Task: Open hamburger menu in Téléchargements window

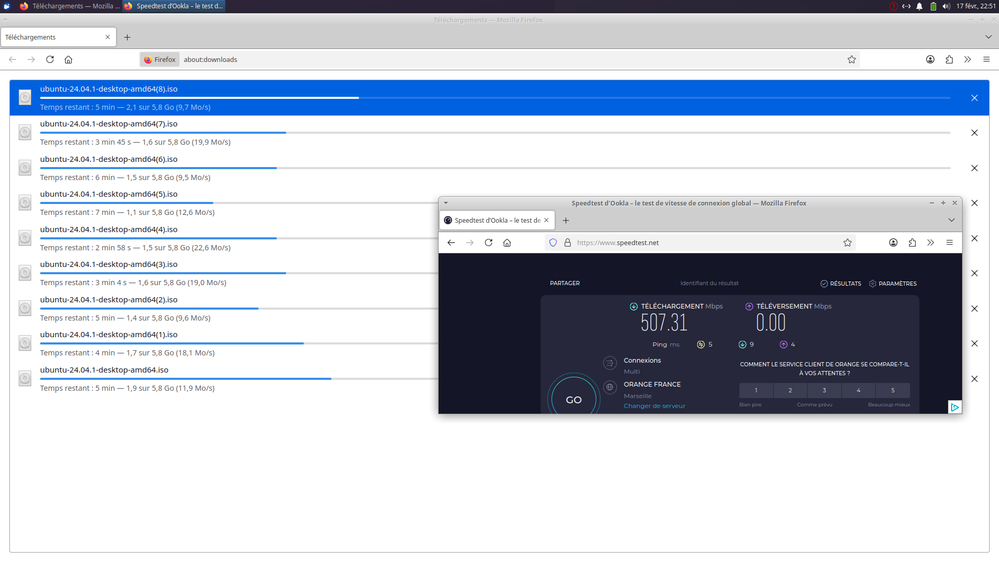Action: pyautogui.click(x=986, y=59)
